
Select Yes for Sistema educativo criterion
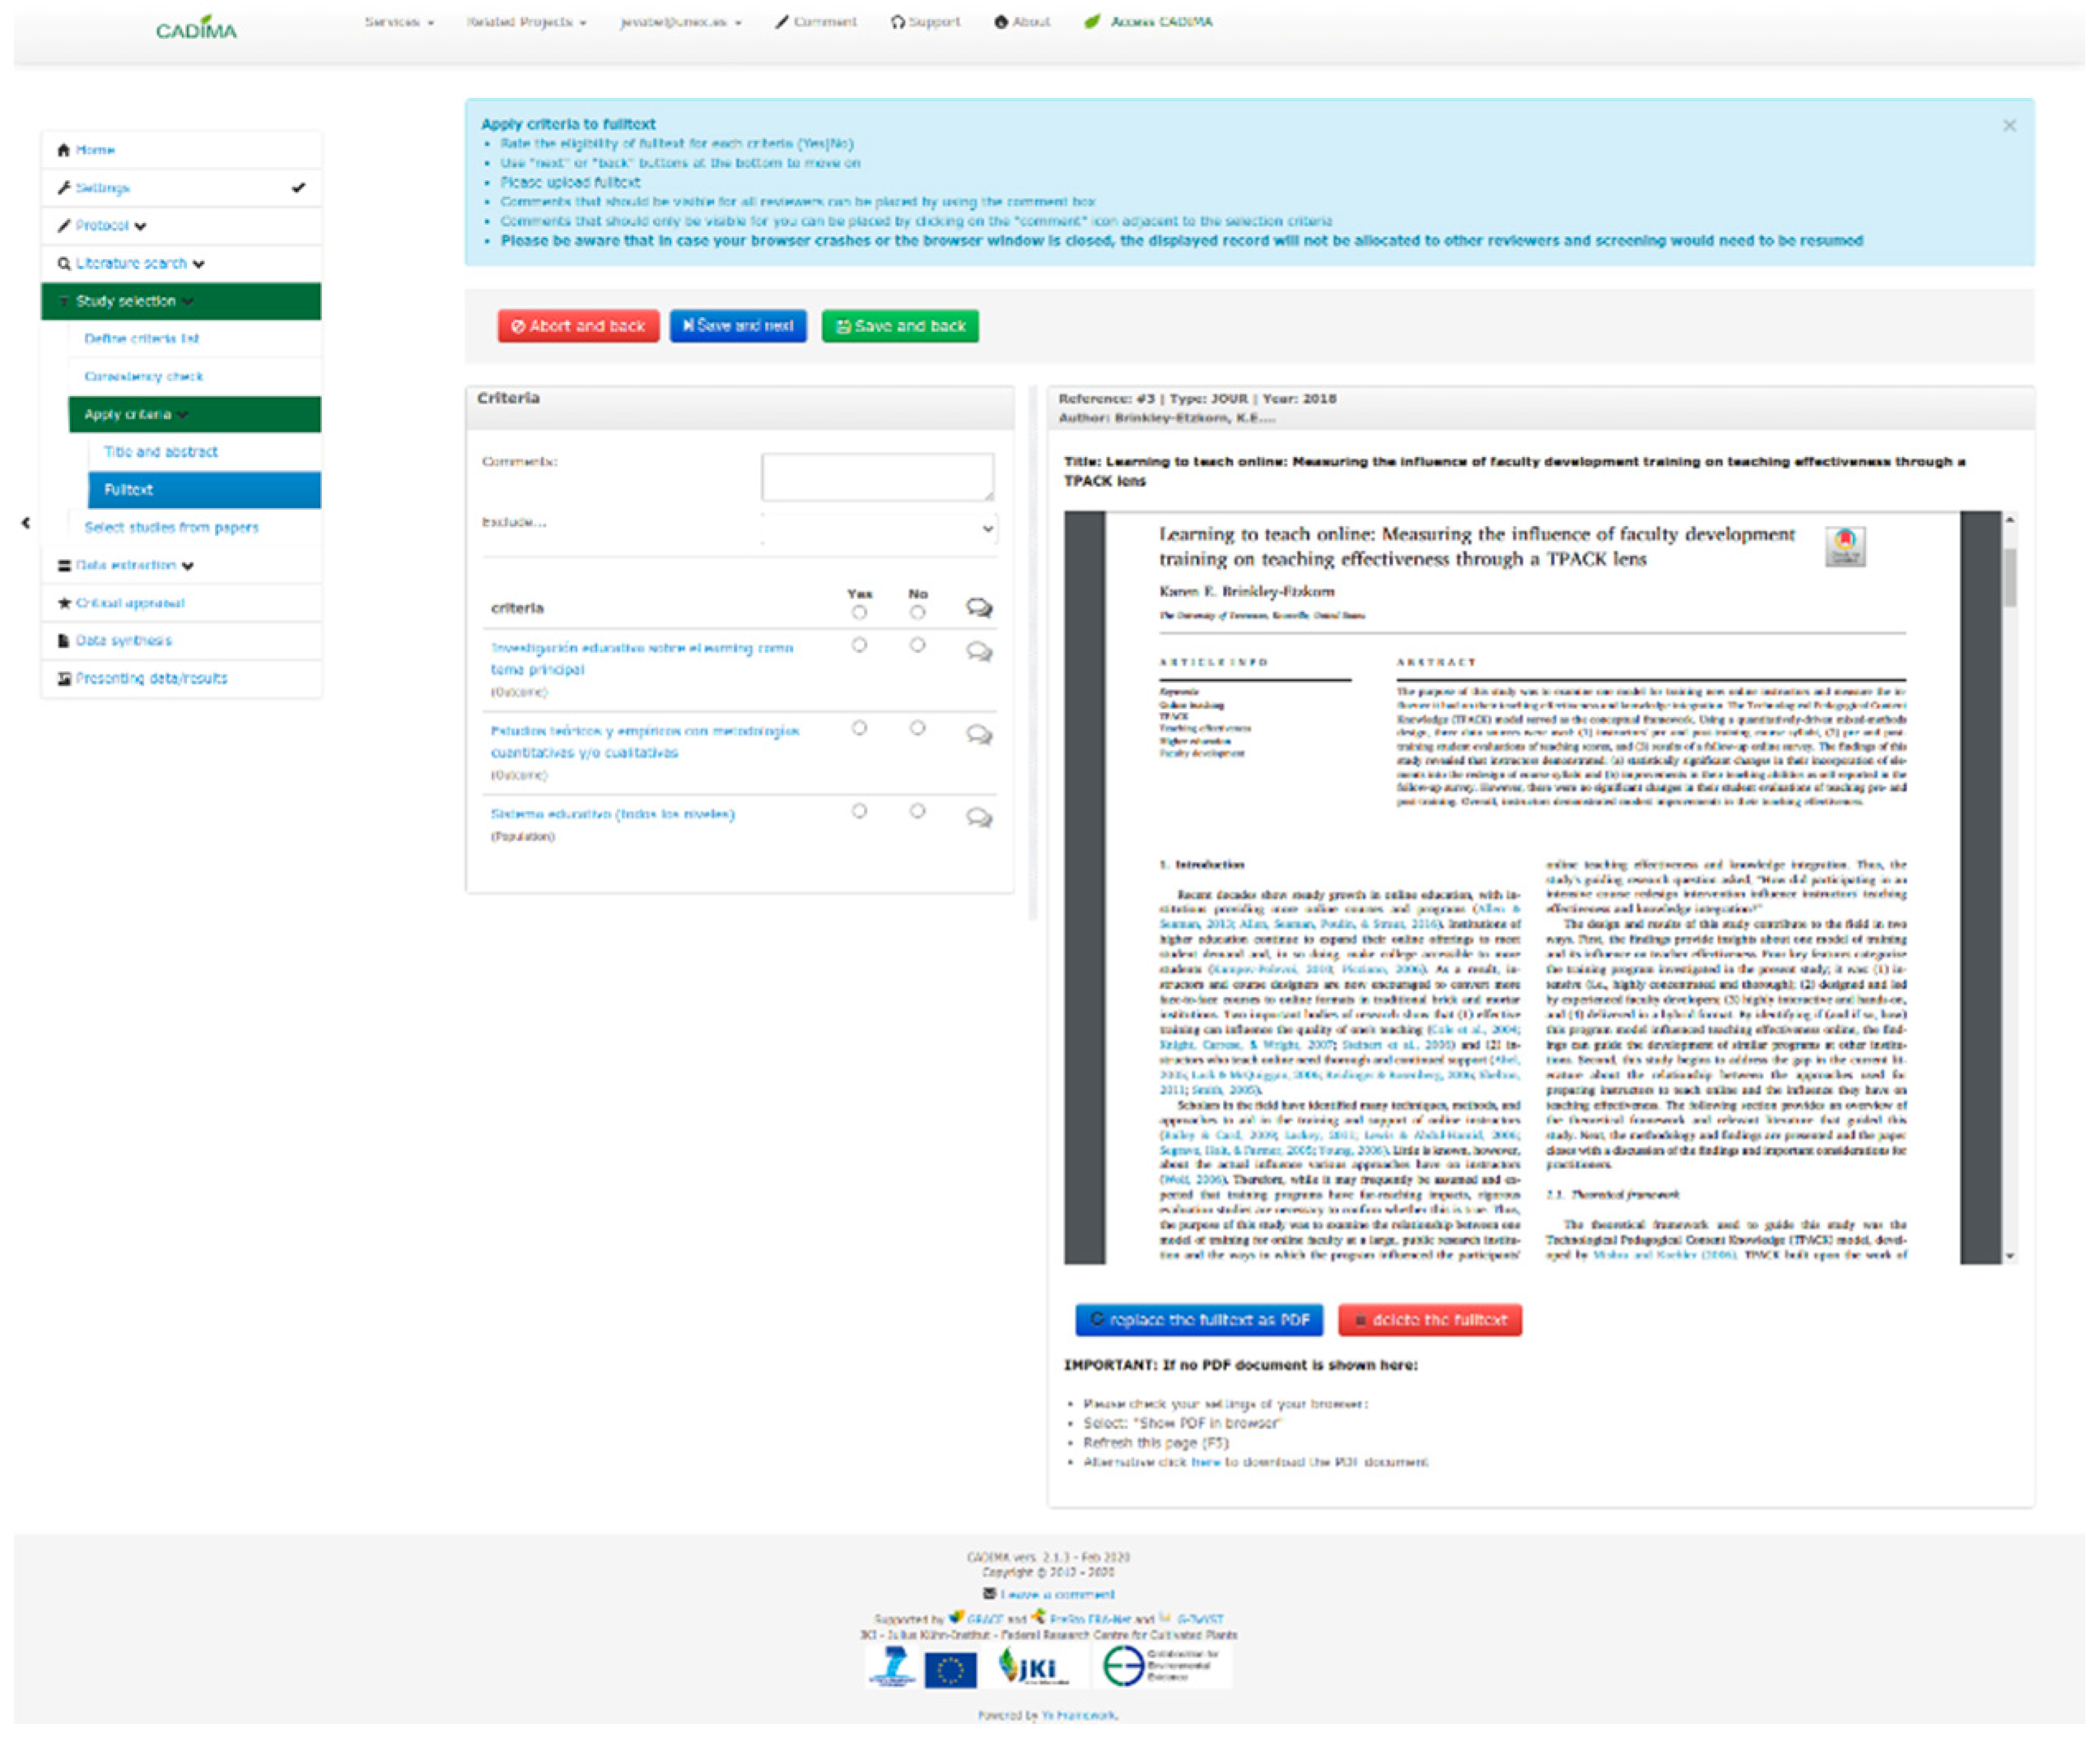click(859, 811)
